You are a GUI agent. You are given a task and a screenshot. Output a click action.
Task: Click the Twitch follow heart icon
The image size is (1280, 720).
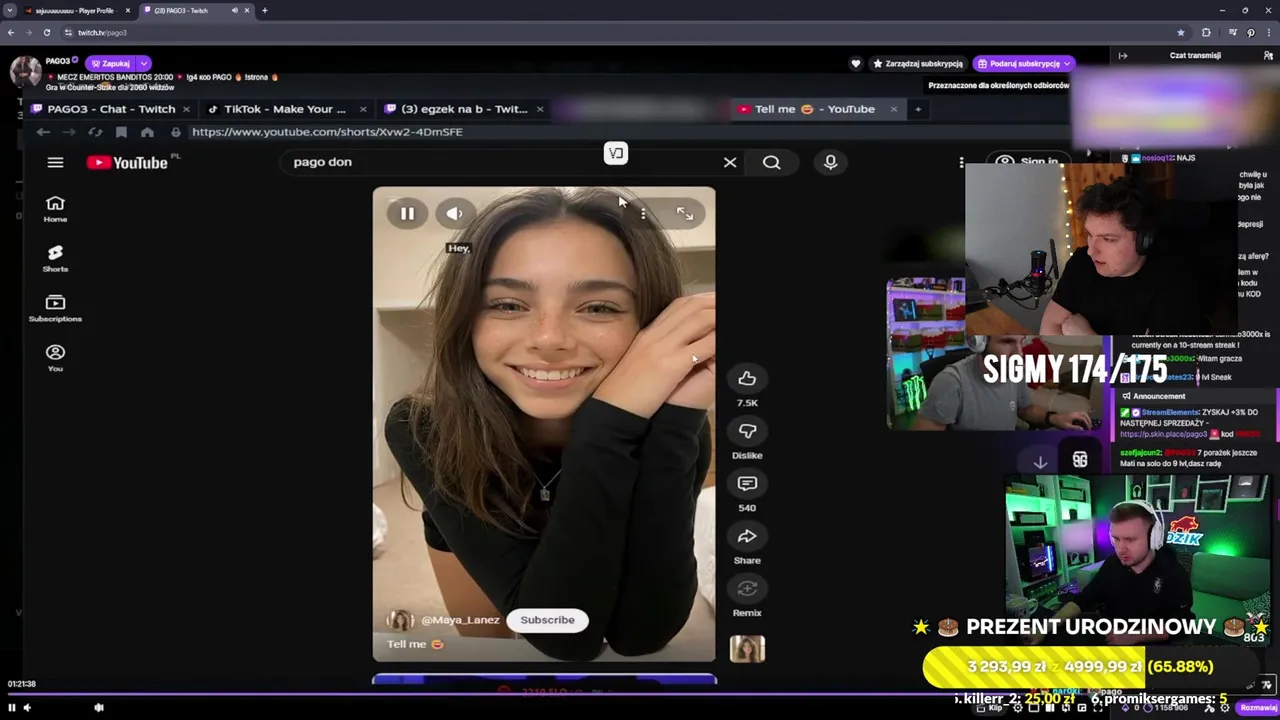(855, 63)
